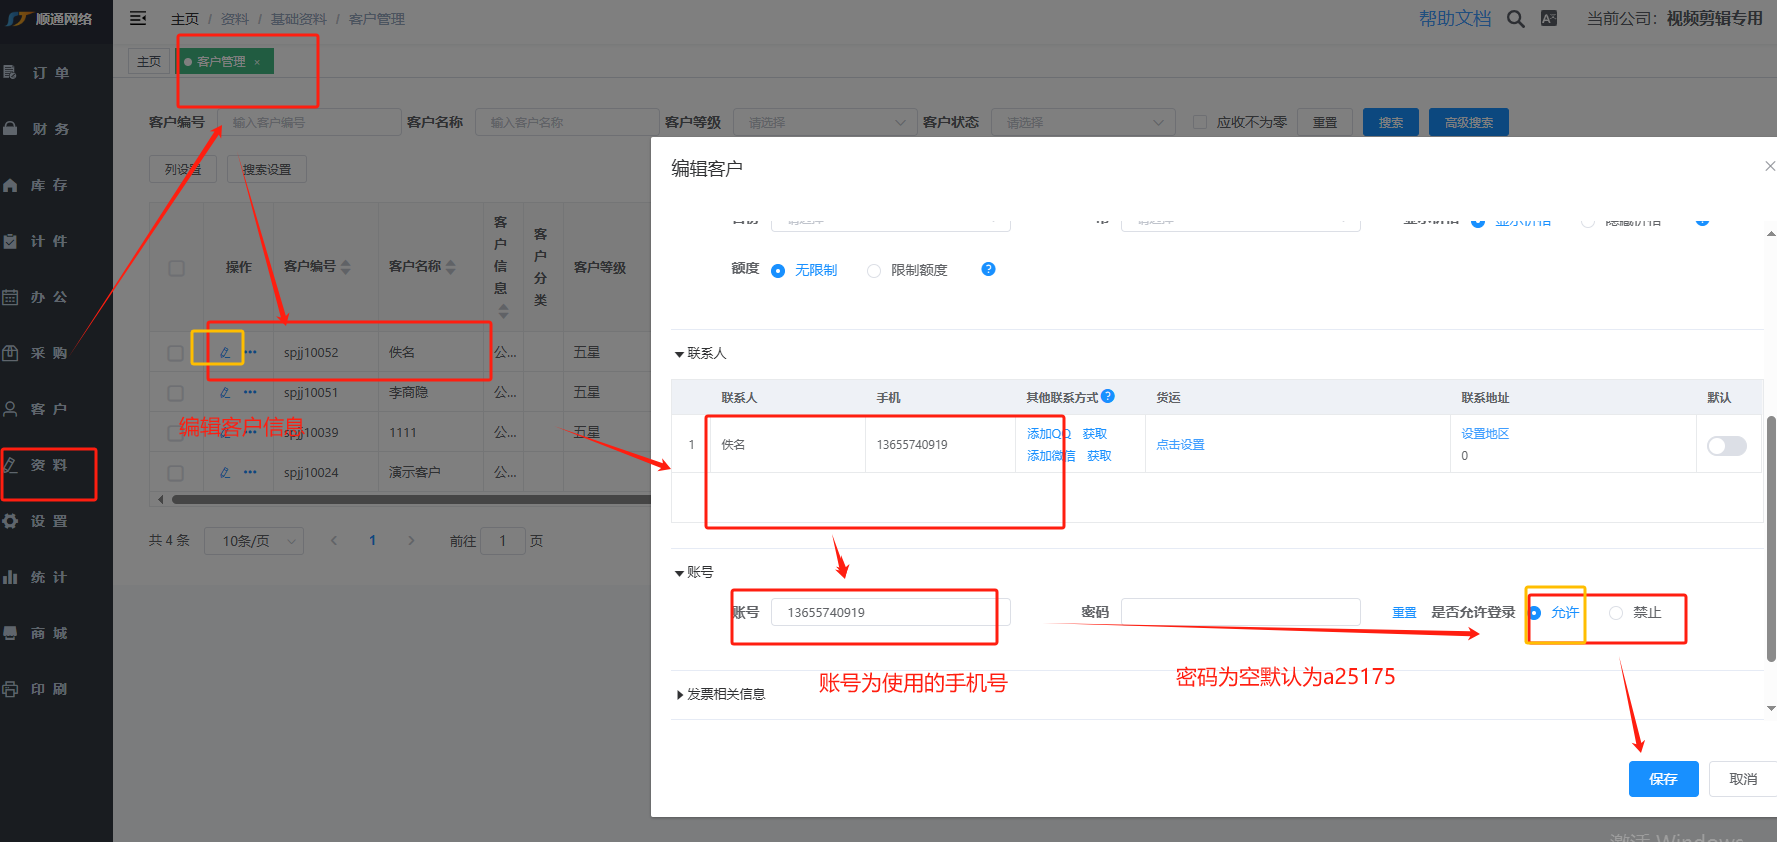Click the 账号 input field
The width and height of the screenshot is (1777, 842).
click(x=890, y=612)
